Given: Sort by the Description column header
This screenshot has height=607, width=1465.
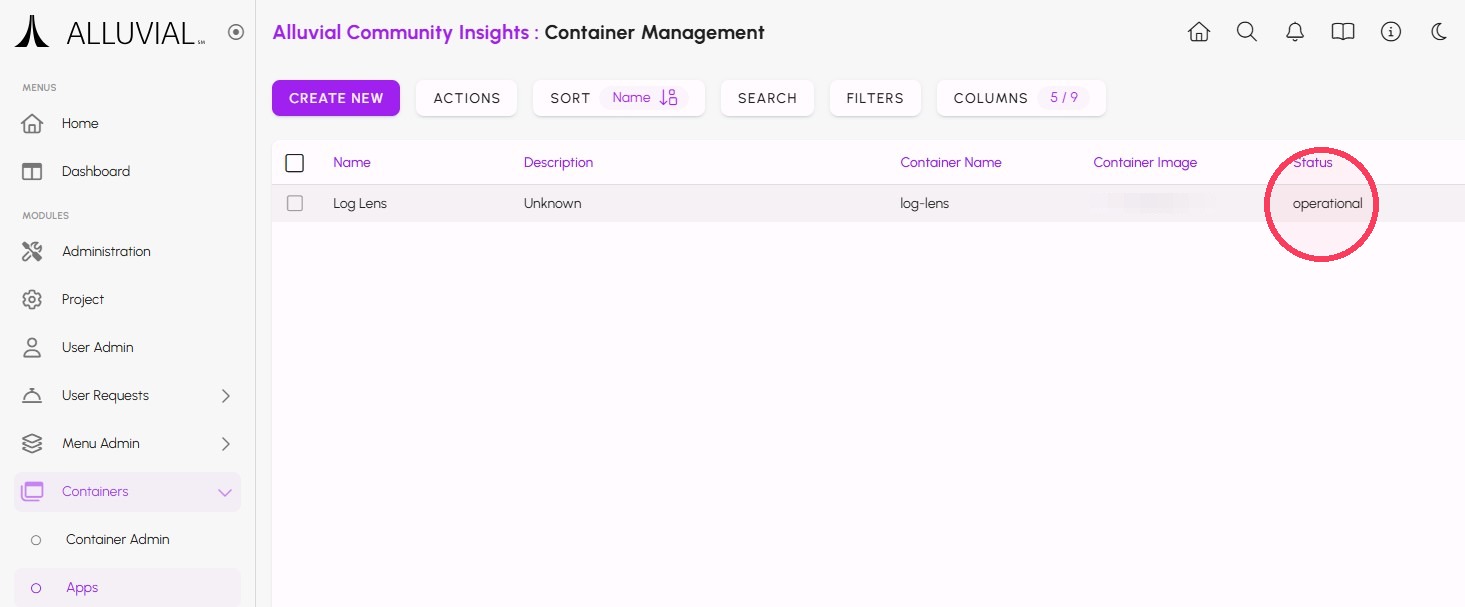Looking at the screenshot, I should (558, 162).
